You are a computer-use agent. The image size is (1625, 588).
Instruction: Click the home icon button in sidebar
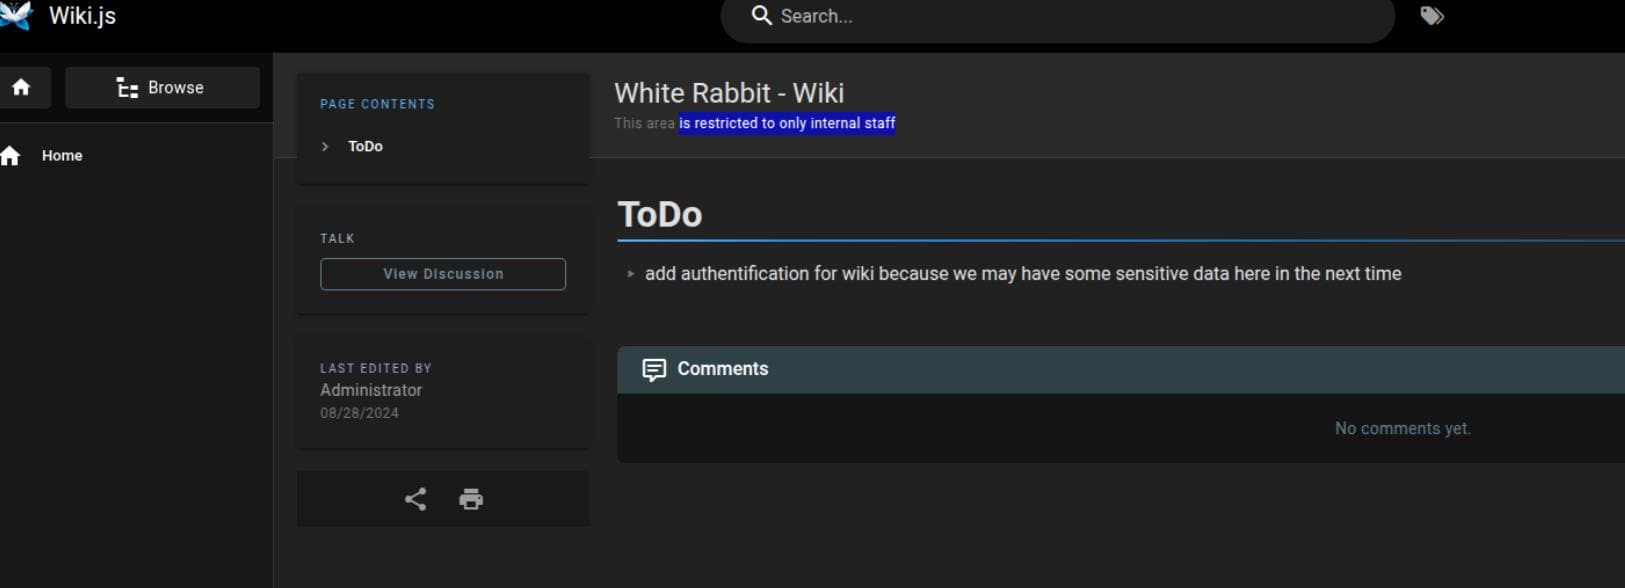pyautogui.click(x=21, y=88)
